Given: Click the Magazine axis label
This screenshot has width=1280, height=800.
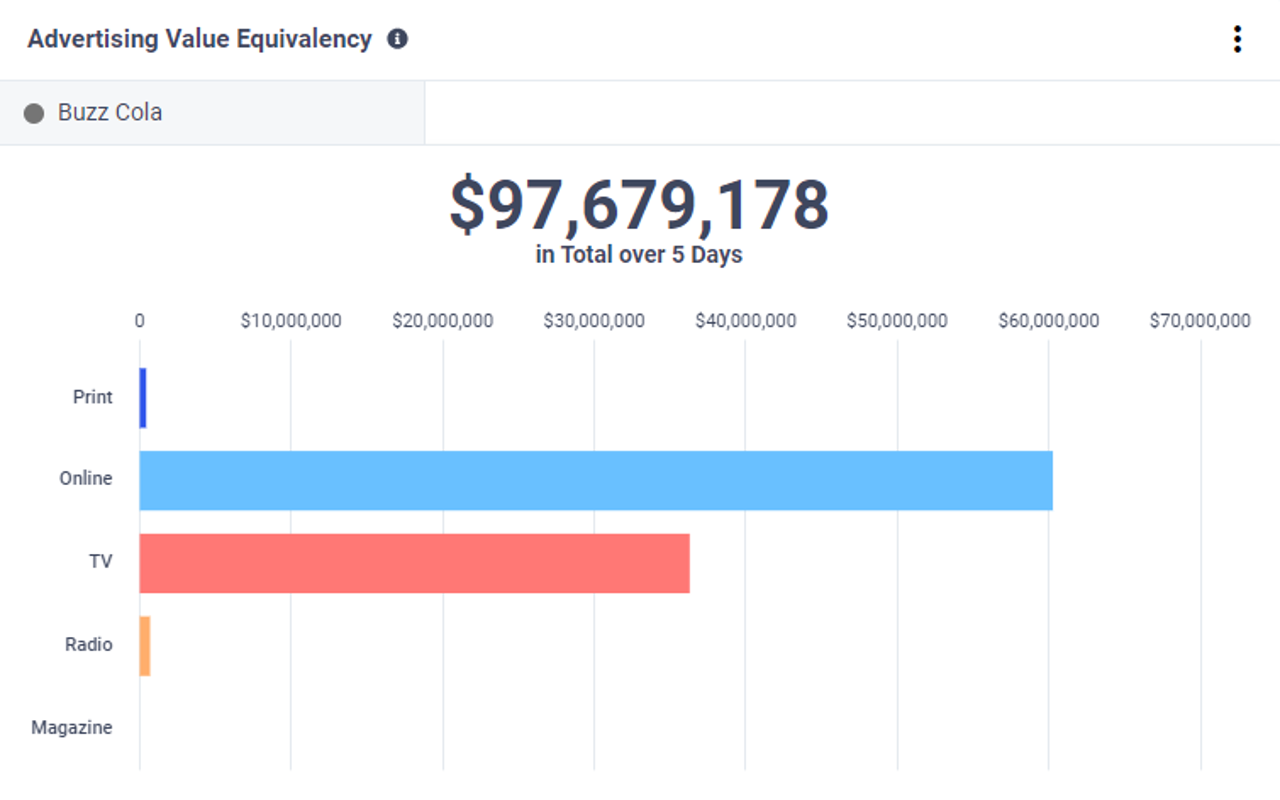Looking at the screenshot, I should [72, 728].
